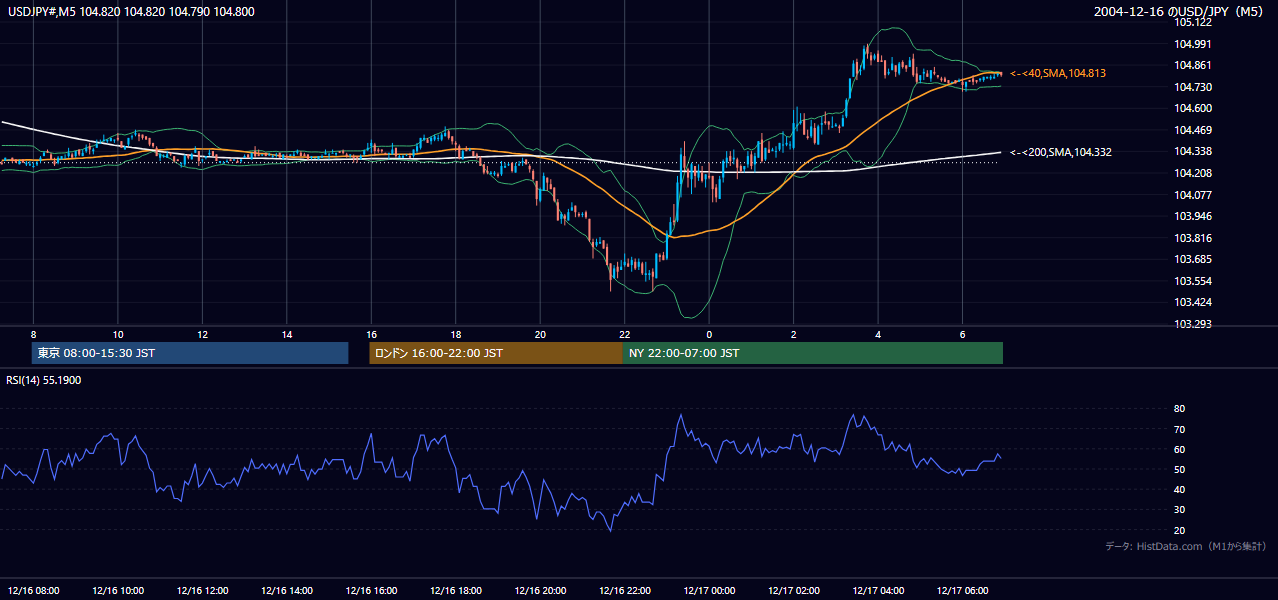
Task: Click RSI scale level 50
Action: click(x=1180, y=469)
